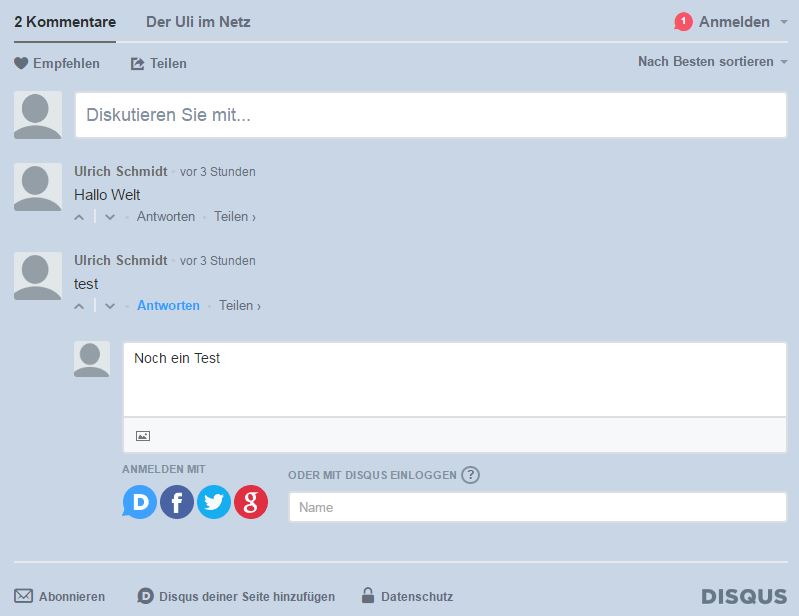Open the Datenschutz privacy link

pos(417,596)
